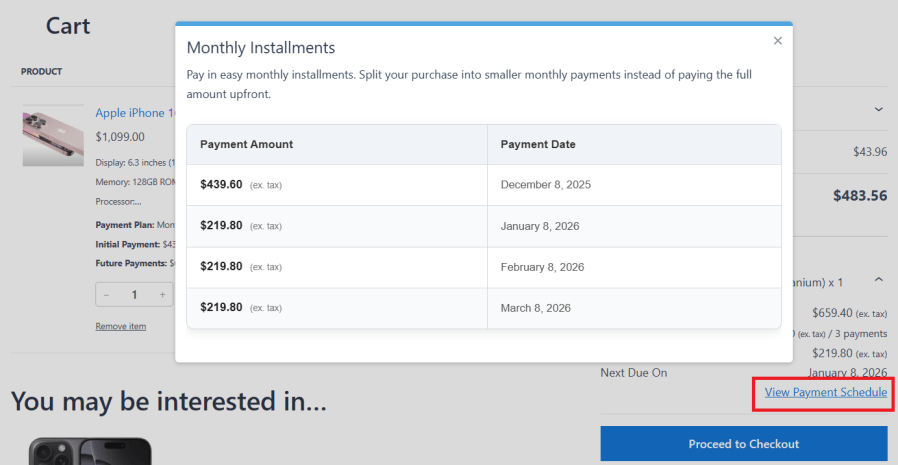Image resolution: width=898 pixels, height=465 pixels.
Task: Click the Remove item link
Action: click(121, 326)
